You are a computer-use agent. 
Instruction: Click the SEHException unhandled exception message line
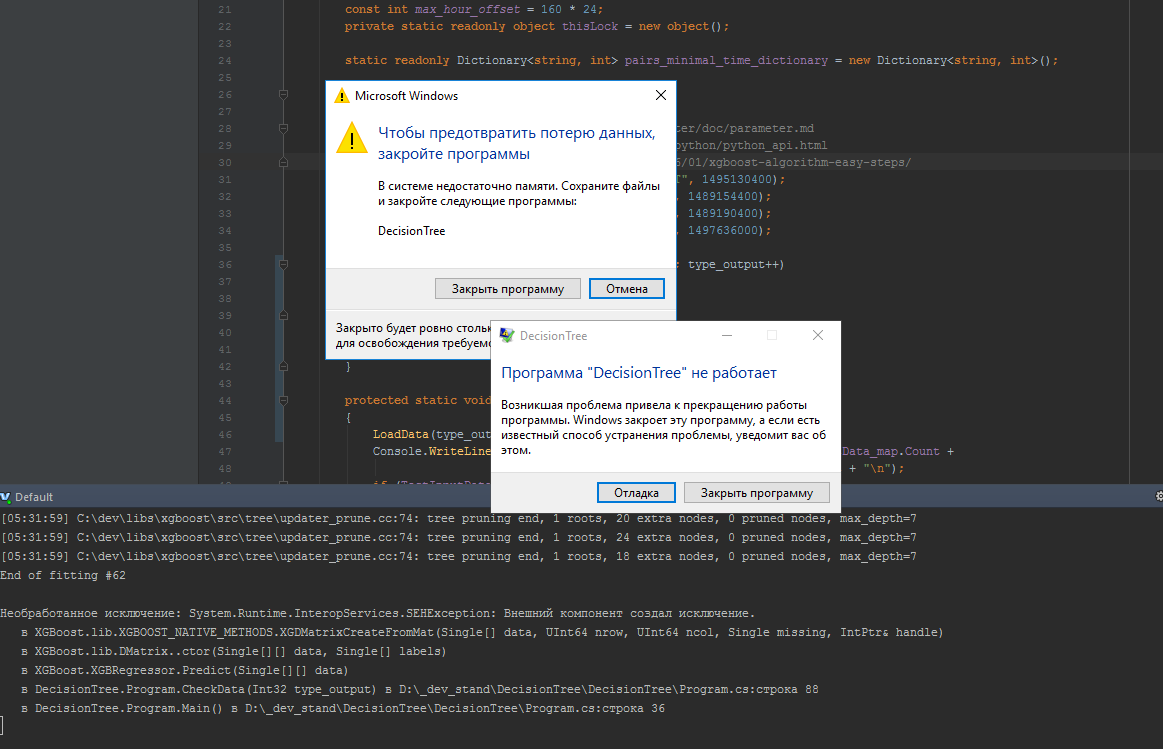pyautogui.click(x=378, y=613)
